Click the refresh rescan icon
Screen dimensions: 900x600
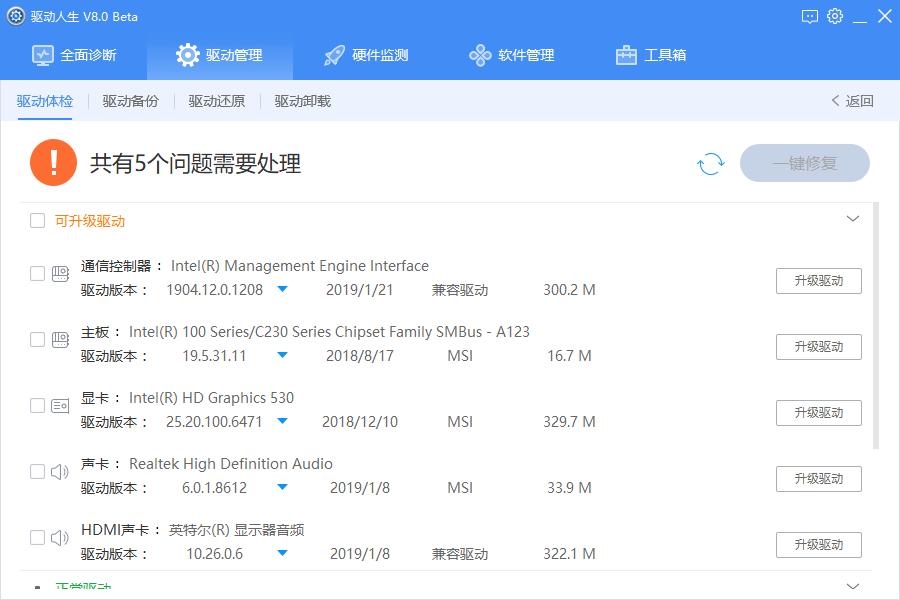click(x=710, y=163)
